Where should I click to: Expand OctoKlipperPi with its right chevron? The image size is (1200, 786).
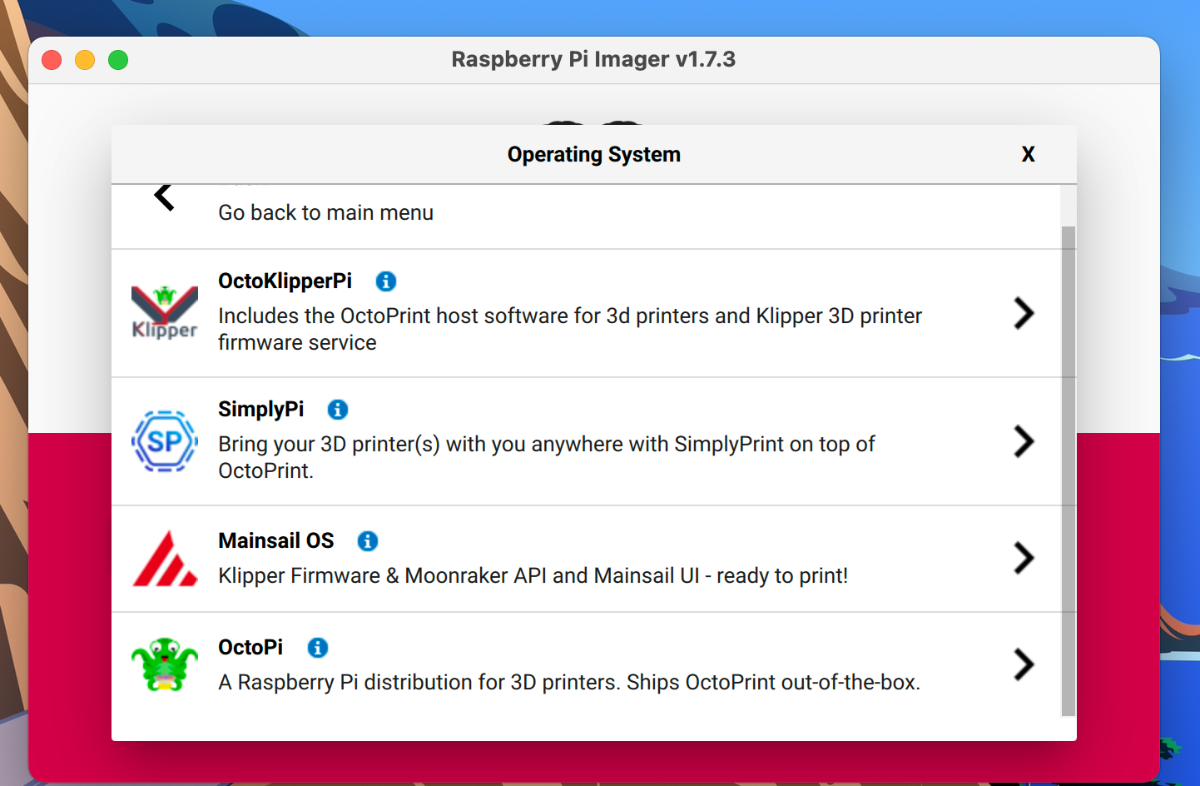(x=1023, y=313)
